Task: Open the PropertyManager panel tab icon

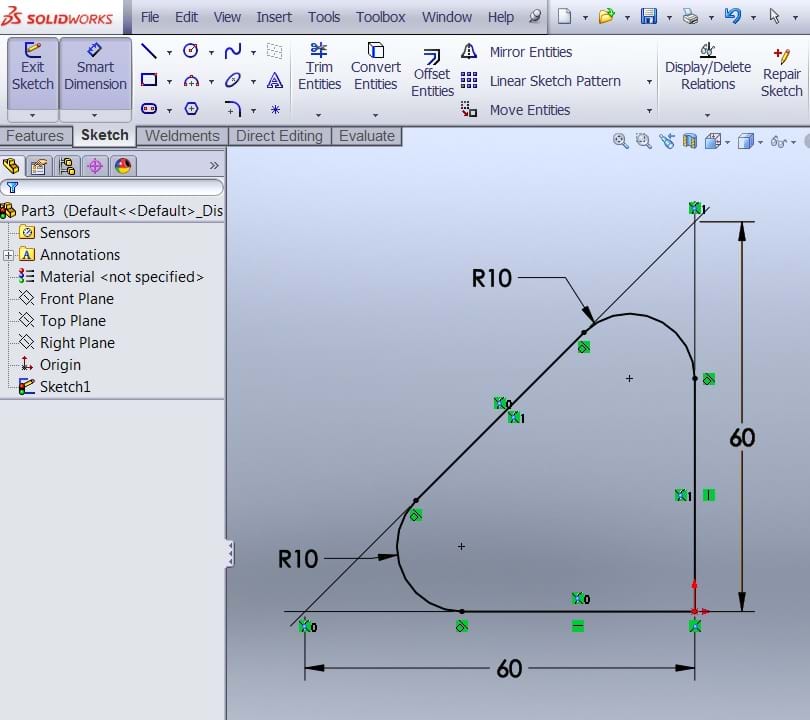Action: [39, 166]
